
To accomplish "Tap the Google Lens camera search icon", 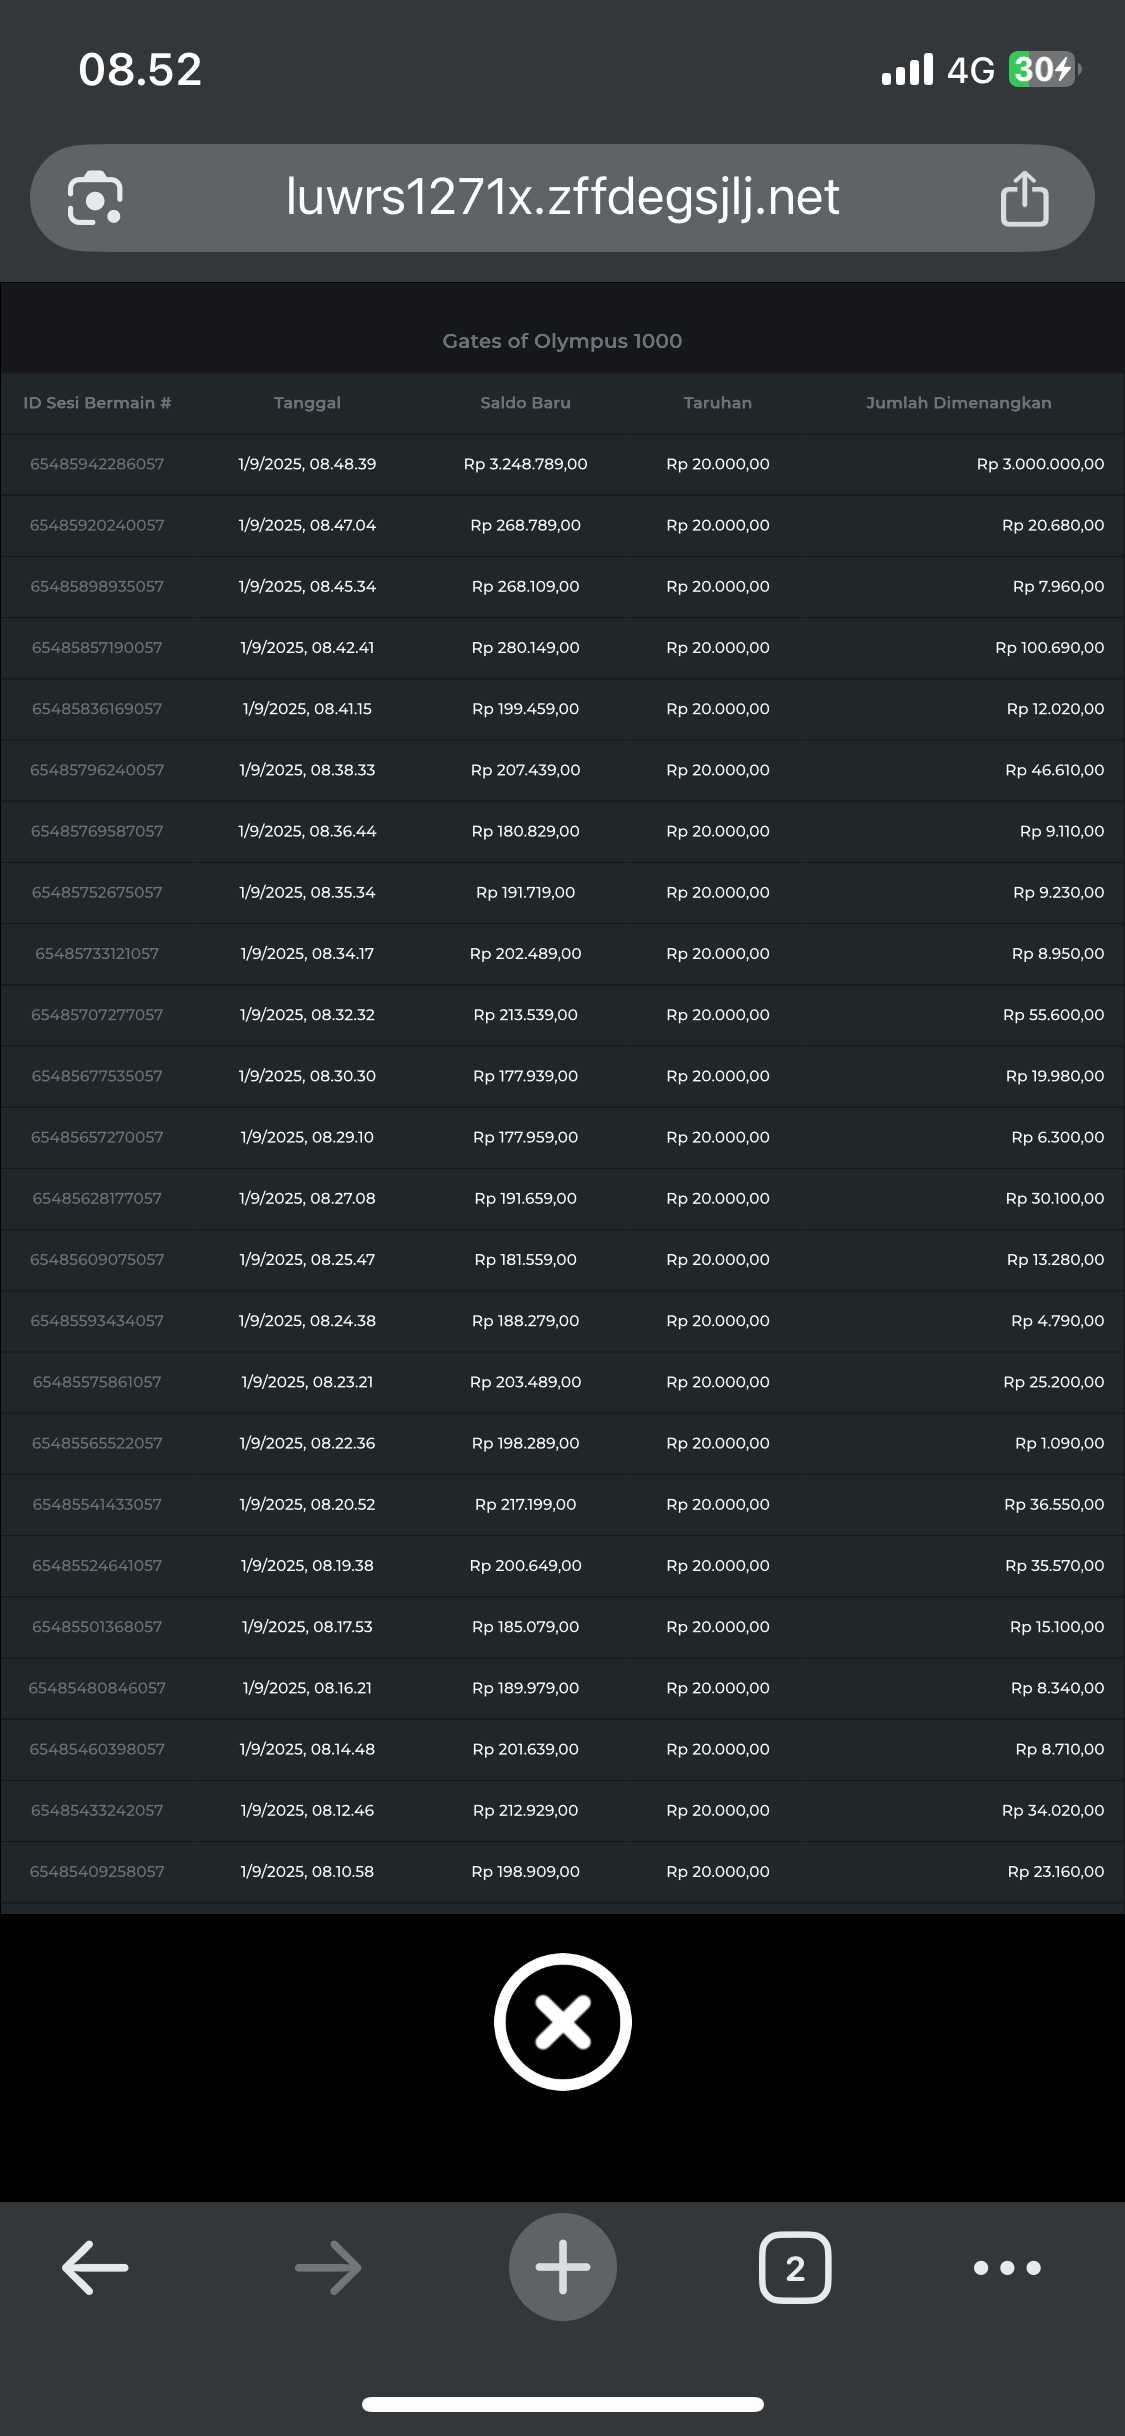I will point(95,198).
